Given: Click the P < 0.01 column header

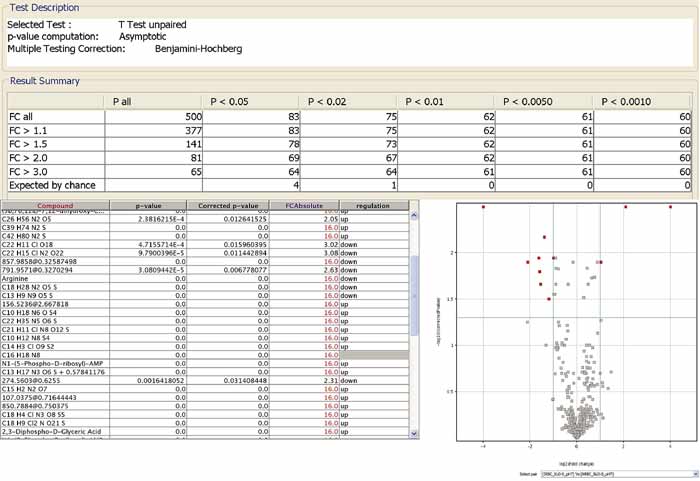Looking at the screenshot, I should [x=446, y=101].
